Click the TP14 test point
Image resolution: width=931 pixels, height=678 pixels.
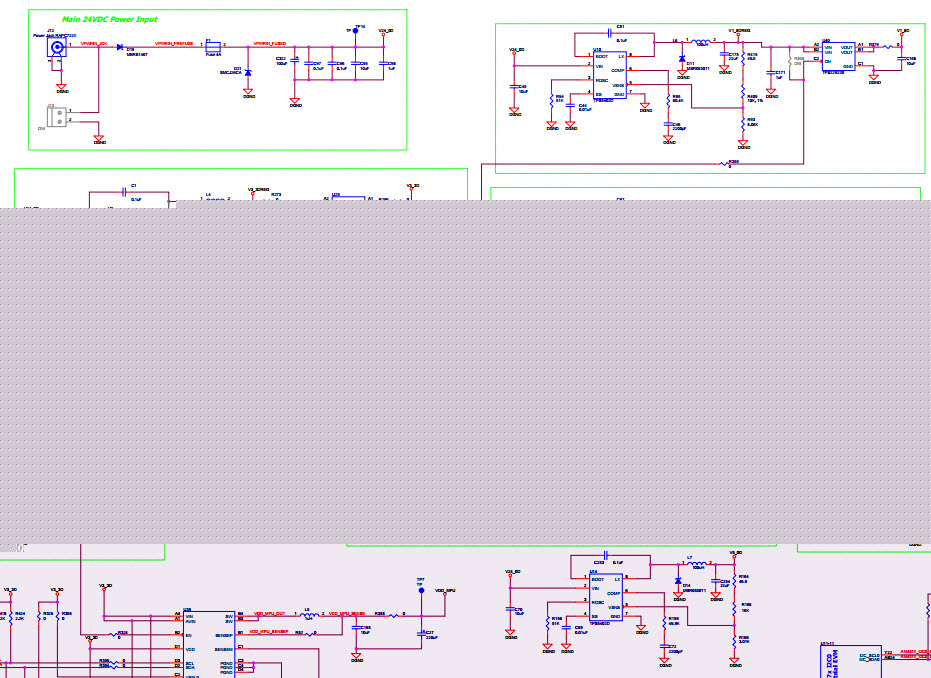(x=359, y=32)
